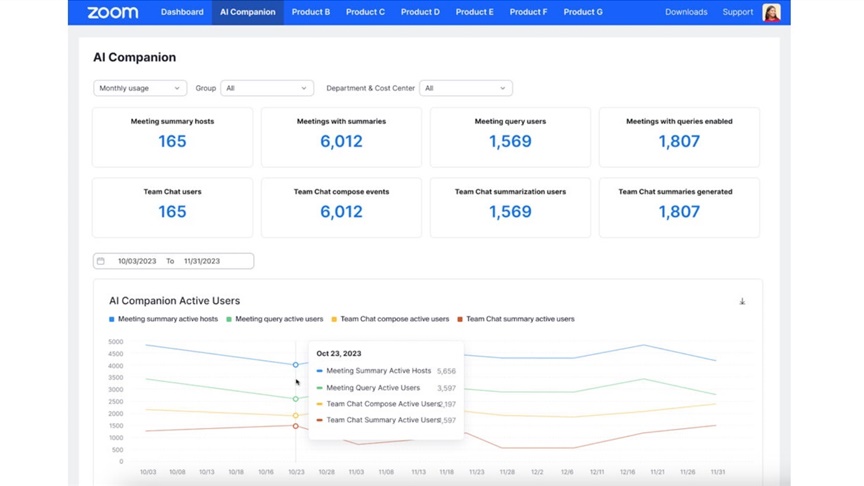Select the Team Chat users card
Viewport: 864px width, 486px height.
pos(172,208)
